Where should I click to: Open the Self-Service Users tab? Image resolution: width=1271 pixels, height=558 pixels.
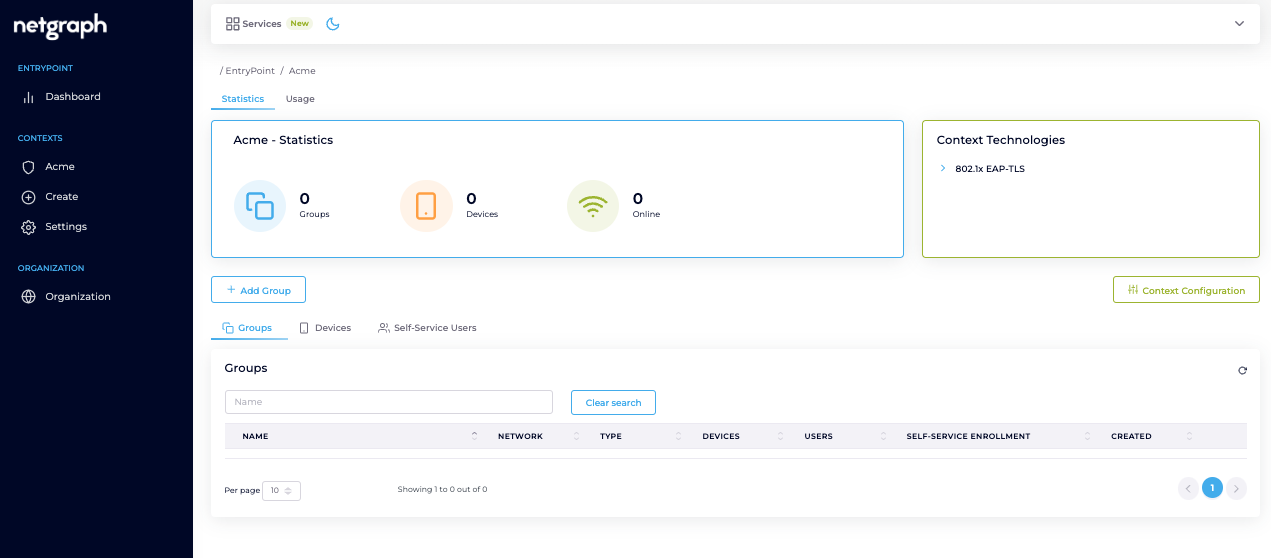click(427, 328)
